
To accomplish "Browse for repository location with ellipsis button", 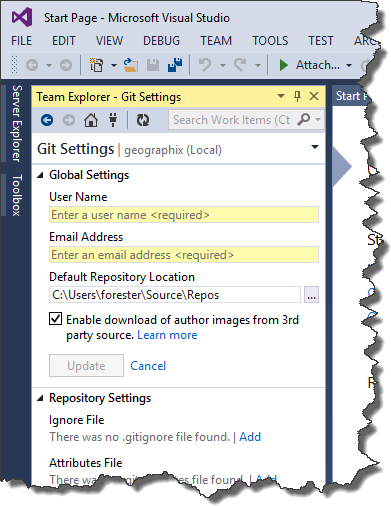I will pyautogui.click(x=311, y=295).
